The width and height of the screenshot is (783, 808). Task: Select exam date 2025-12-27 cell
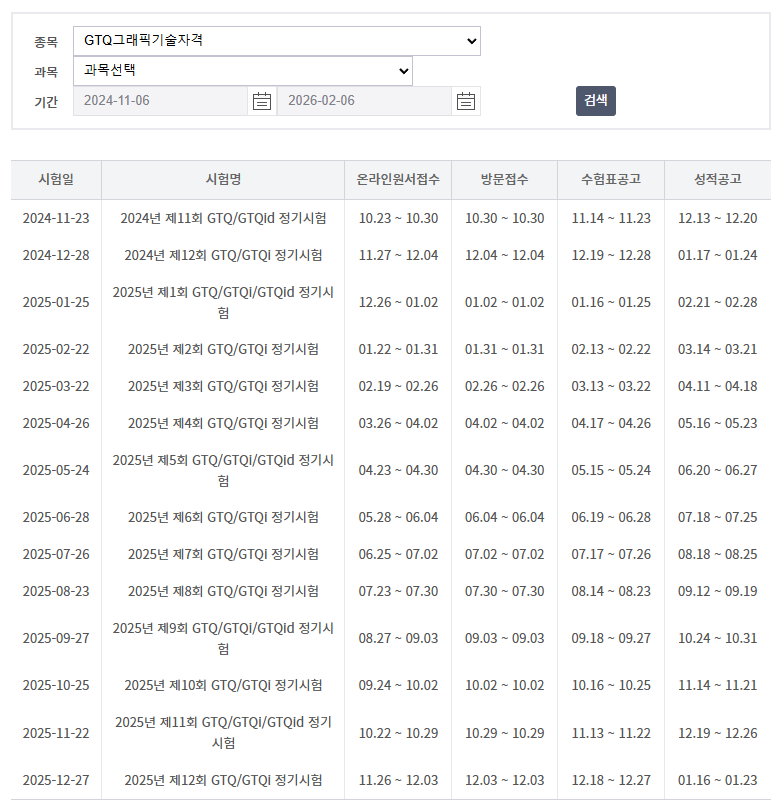[56, 780]
